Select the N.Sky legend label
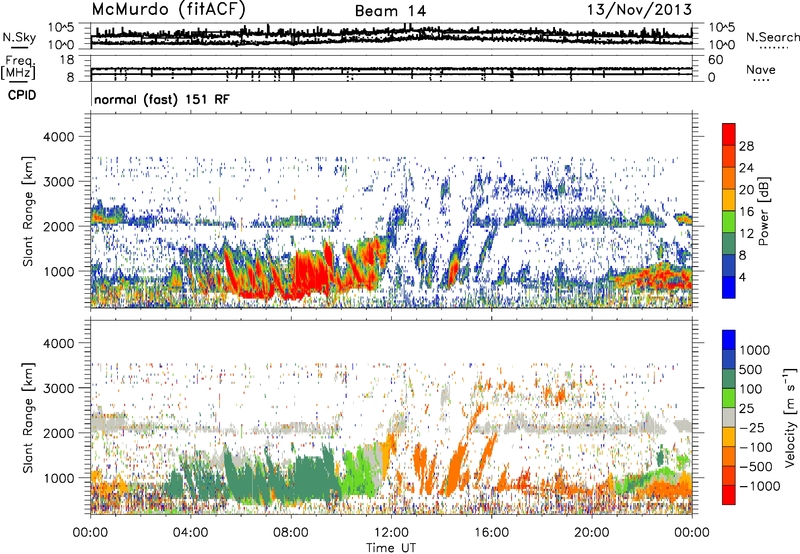Viewport: 800px width, 554px height. point(19,37)
